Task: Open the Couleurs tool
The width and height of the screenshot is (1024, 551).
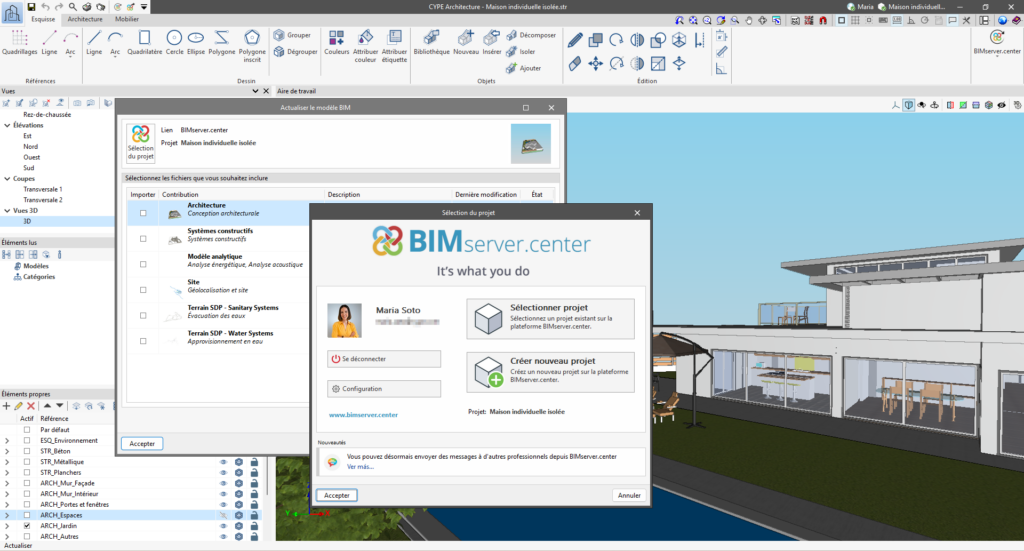Action: [336, 42]
